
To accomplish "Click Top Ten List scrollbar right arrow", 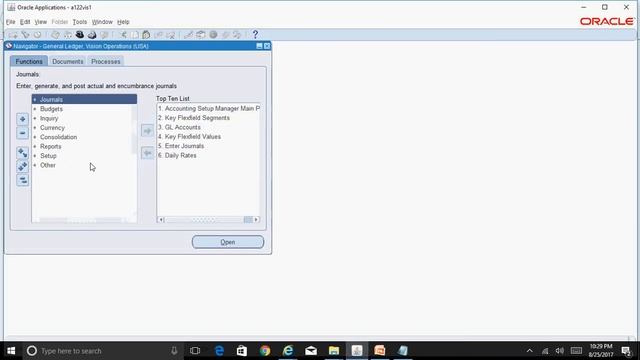I will 256,220.
